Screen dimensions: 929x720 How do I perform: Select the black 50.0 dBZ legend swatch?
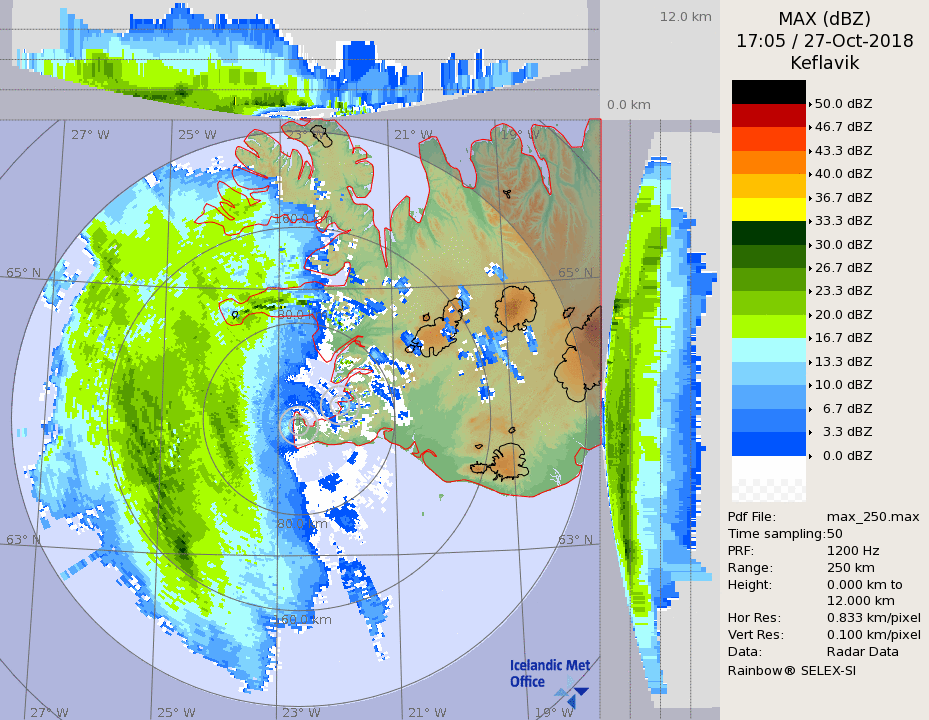pos(768,92)
